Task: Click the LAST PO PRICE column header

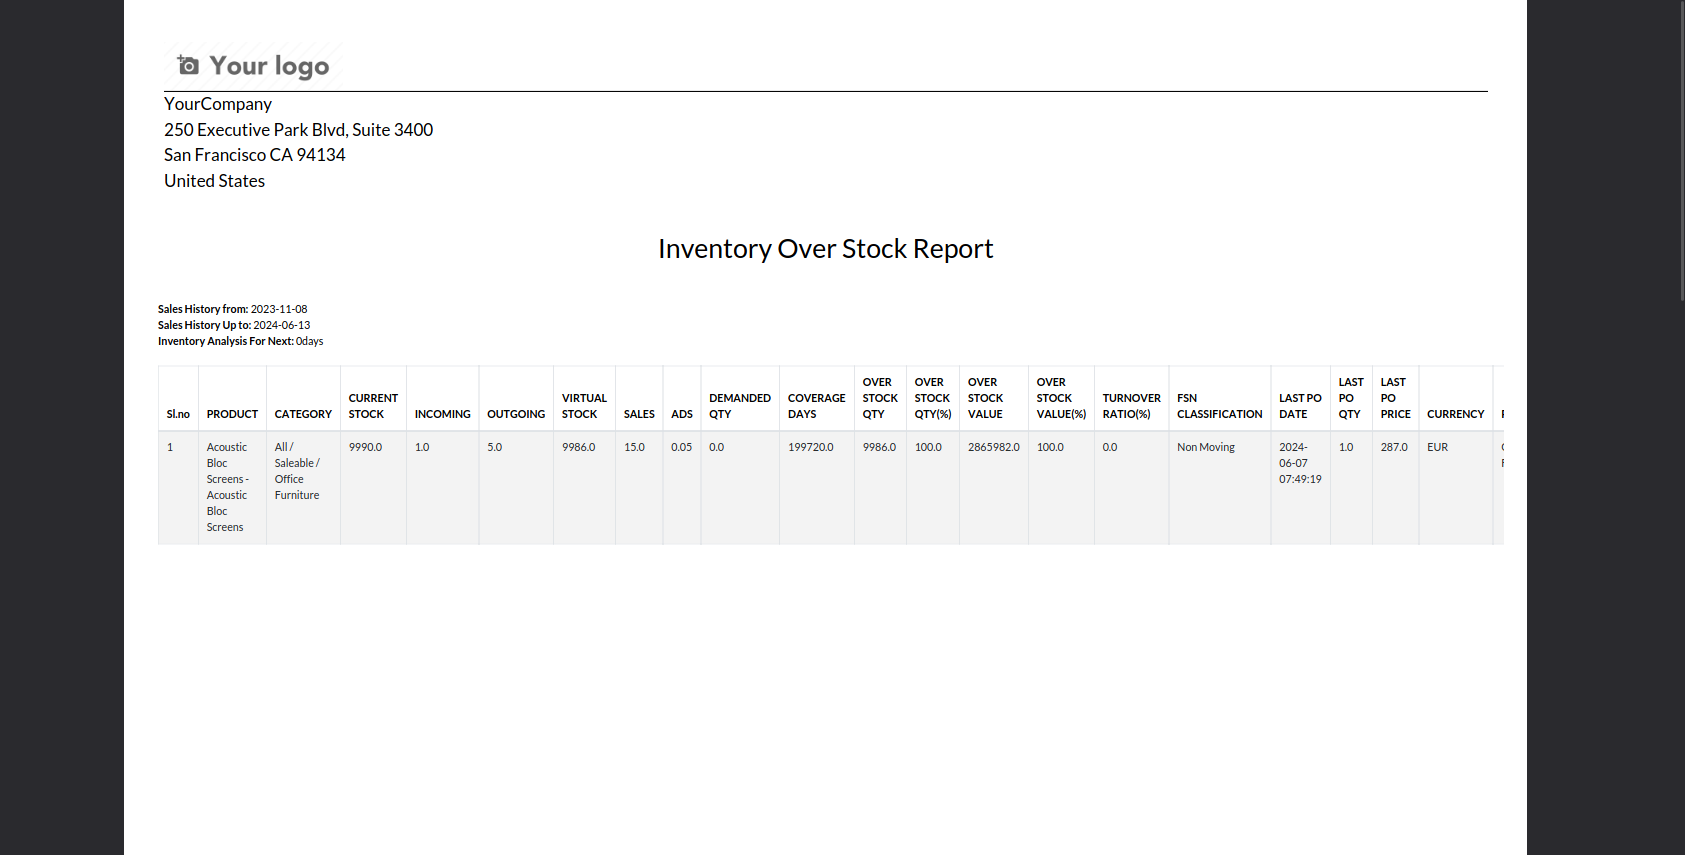Action: point(1395,398)
